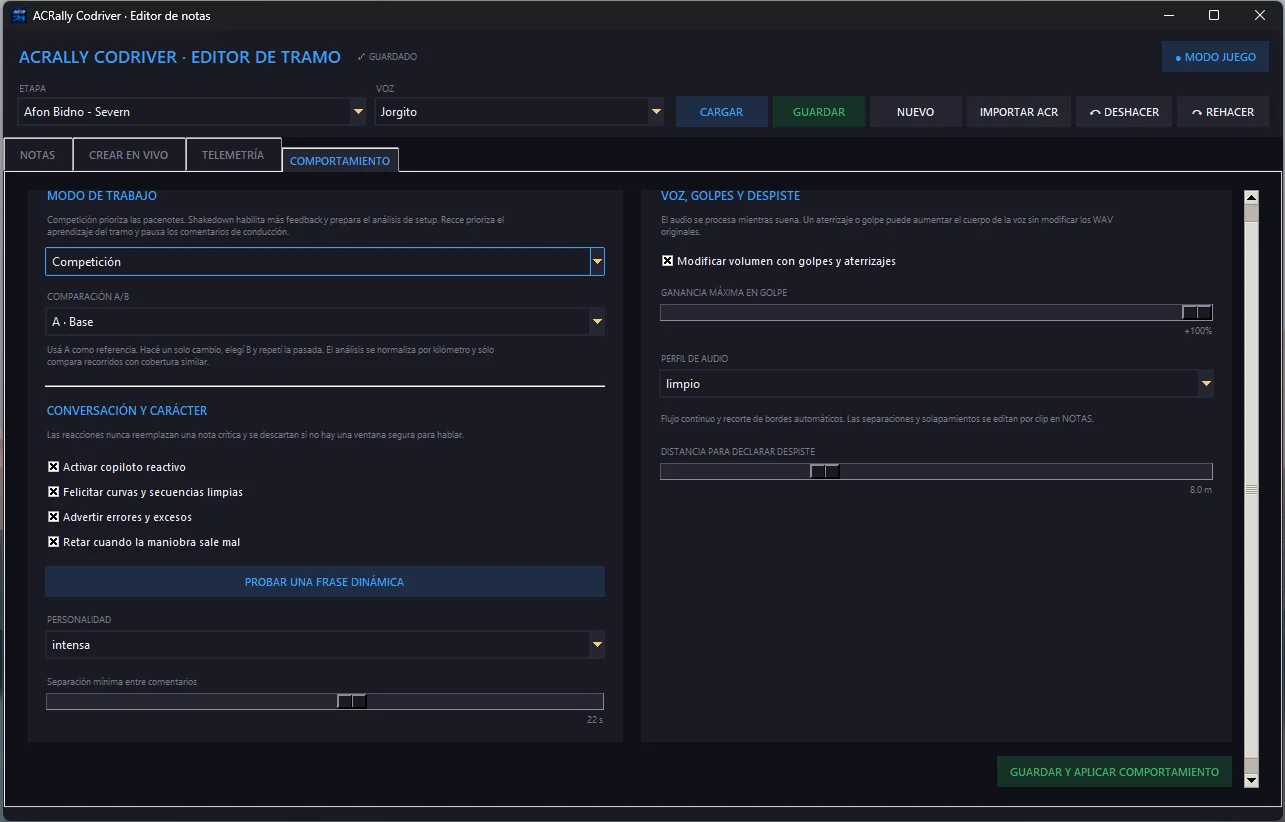Viewport: 1285px width, 822px height.
Task: Go to the TELEMETRÍA tab
Action: pyautogui.click(x=233, y=155)
